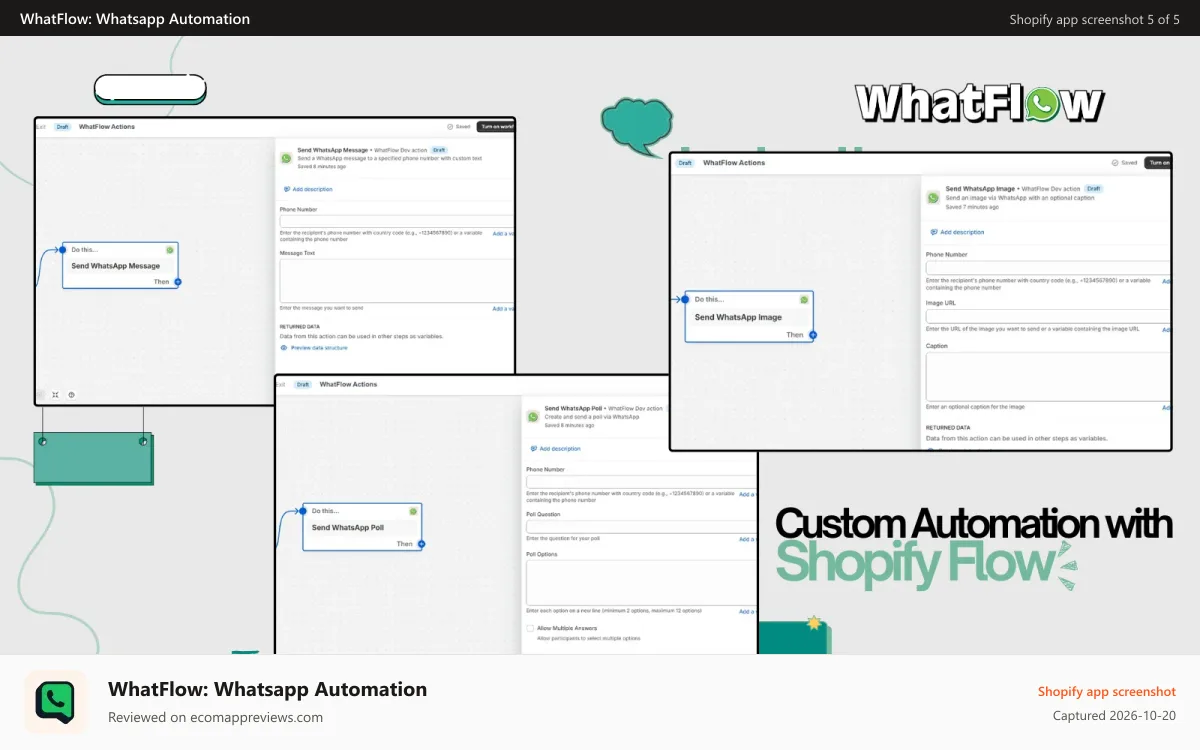
Task: Click the Message Text area
Action: pos(397,281)
